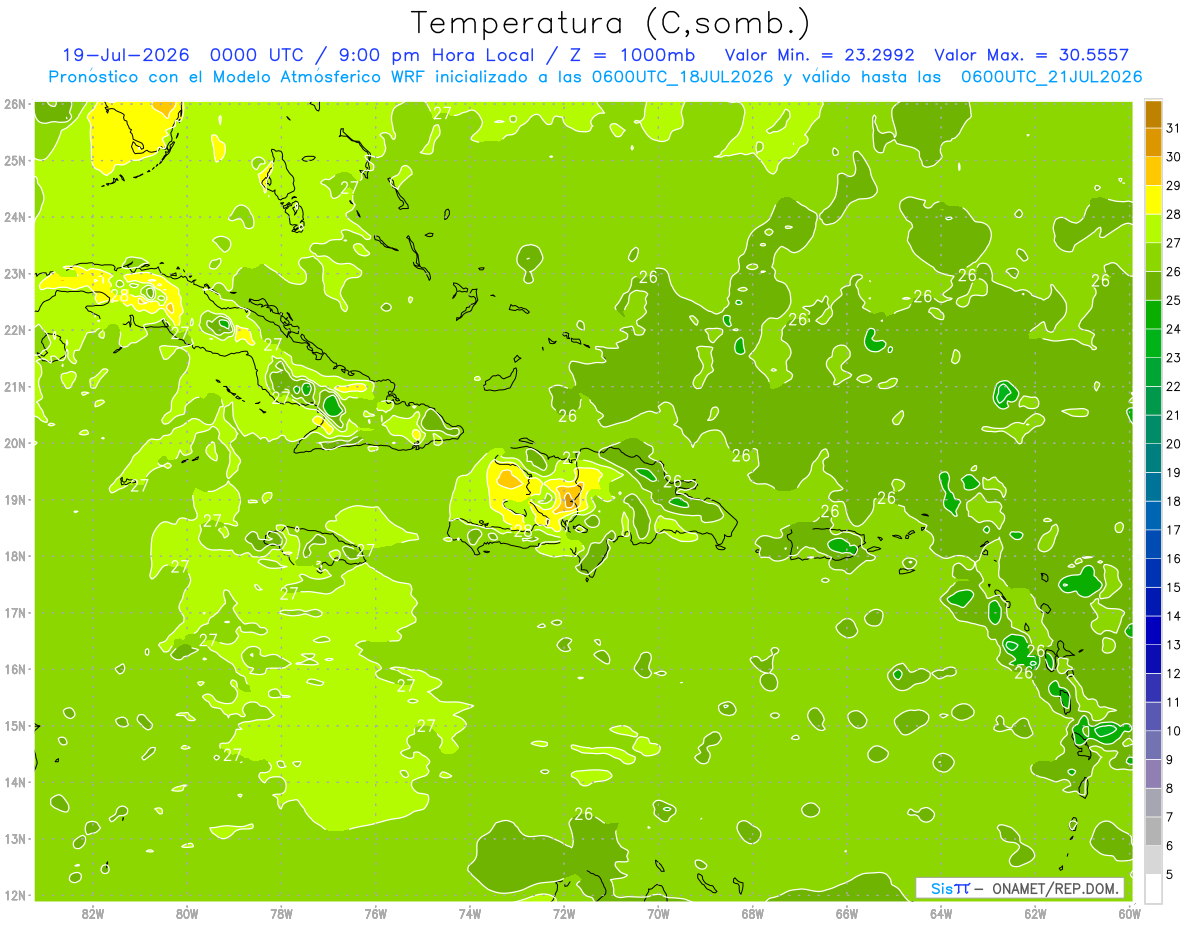Screen dimensions: 1200x927
Task: Click the 80W longitude axis label
Action: (x=187, y=913)
